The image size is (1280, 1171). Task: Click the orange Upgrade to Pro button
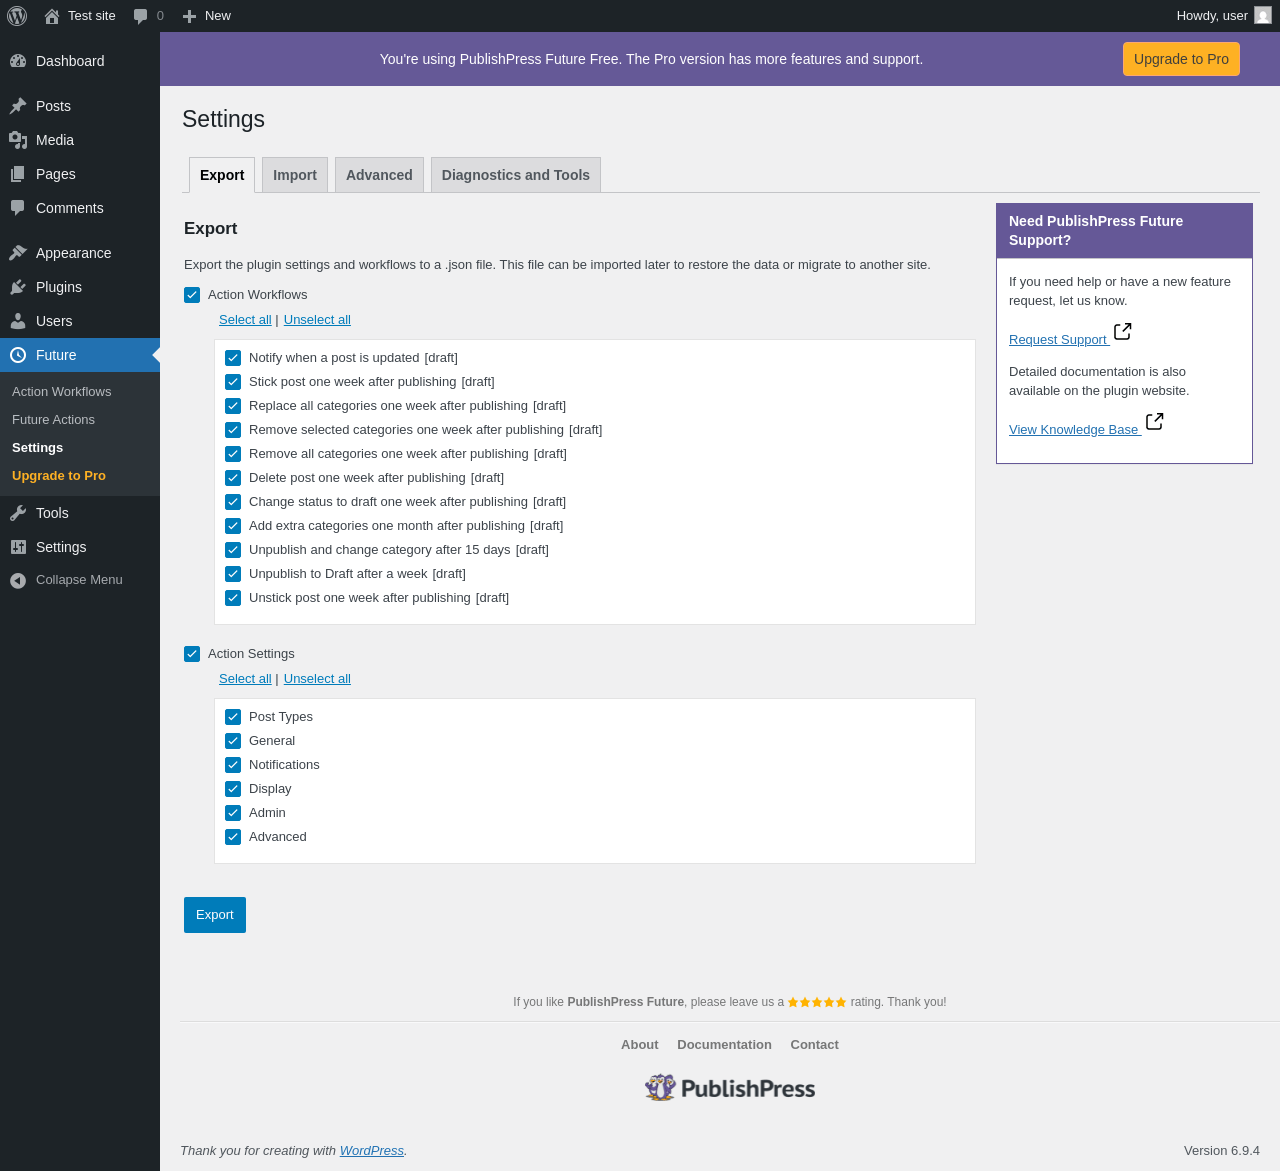pos(1181,59)
